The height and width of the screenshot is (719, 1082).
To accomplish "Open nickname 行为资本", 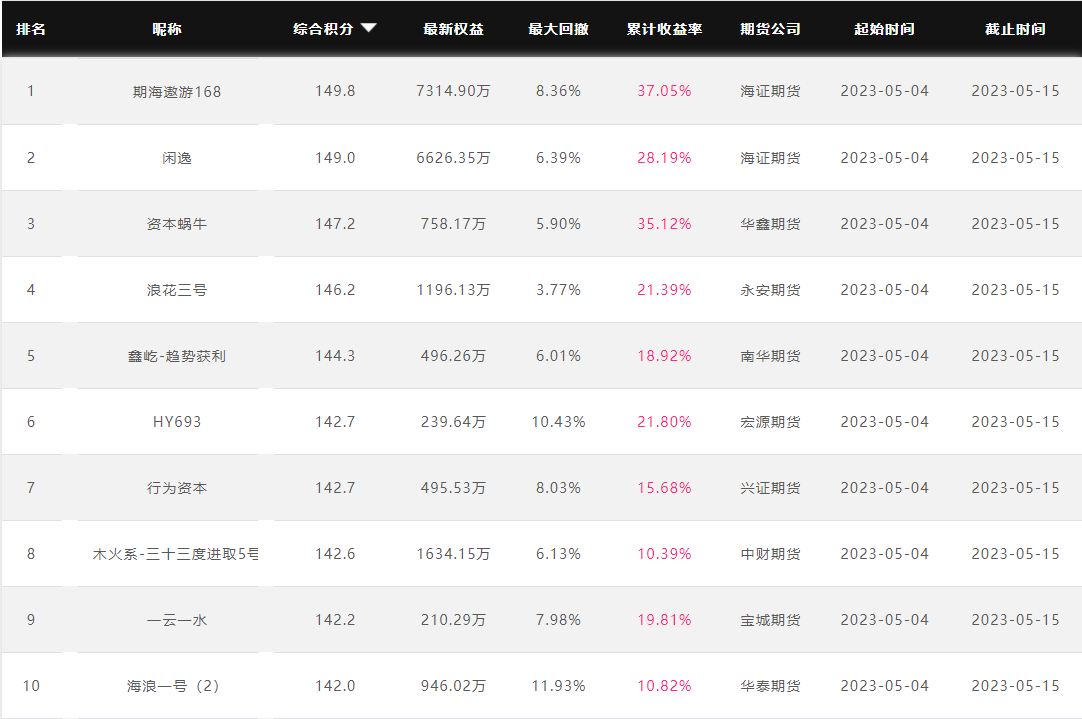I will (177, 488).
